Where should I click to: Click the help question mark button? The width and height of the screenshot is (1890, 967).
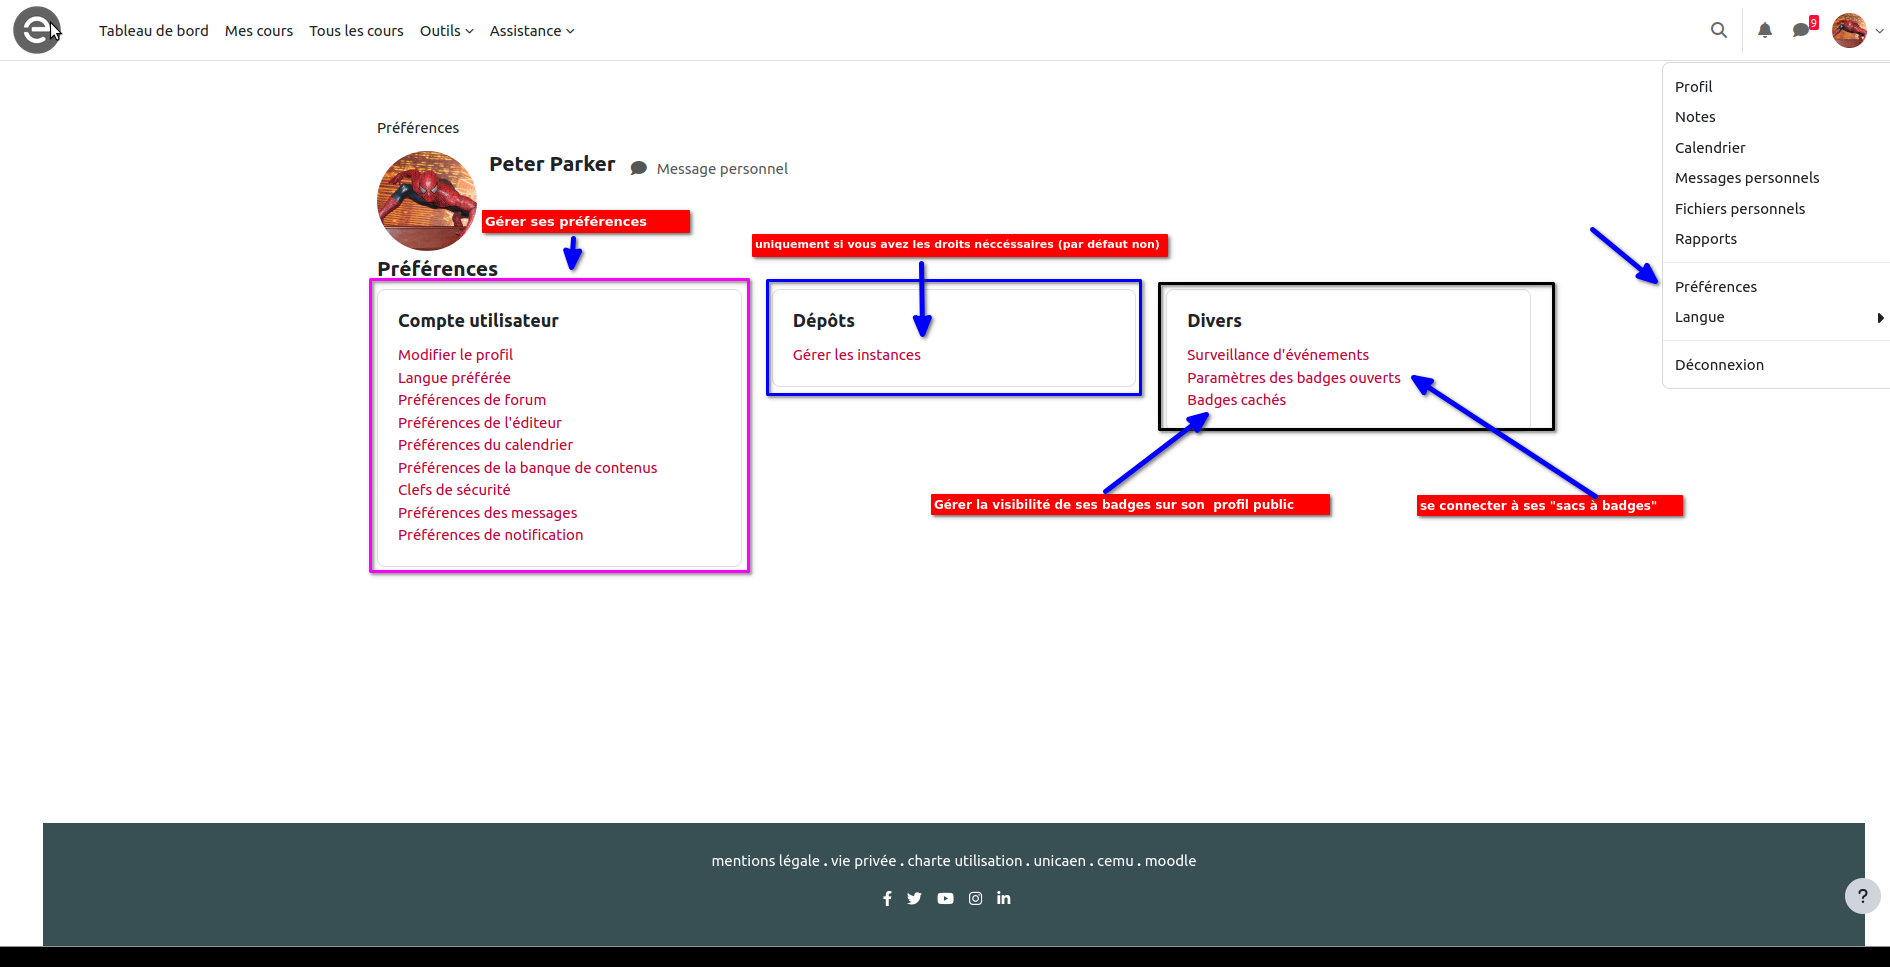click(1861, 896)
